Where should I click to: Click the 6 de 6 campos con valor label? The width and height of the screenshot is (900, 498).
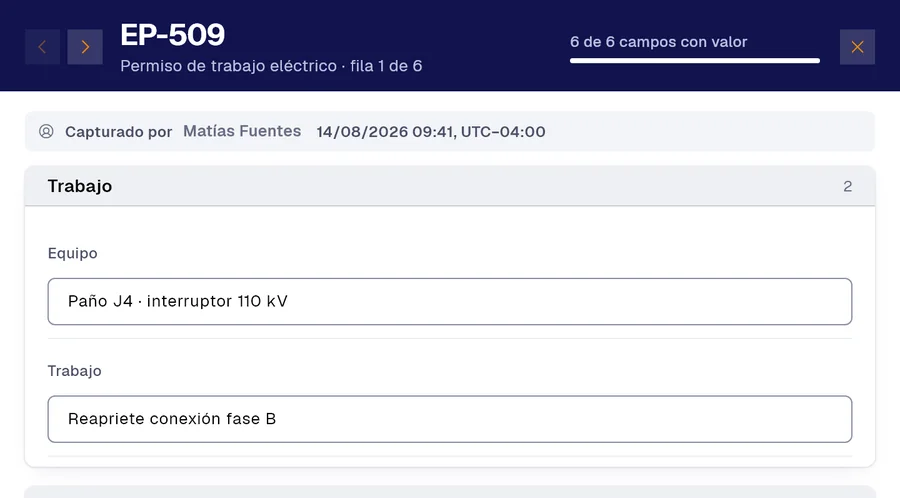[x=658, y=42]
